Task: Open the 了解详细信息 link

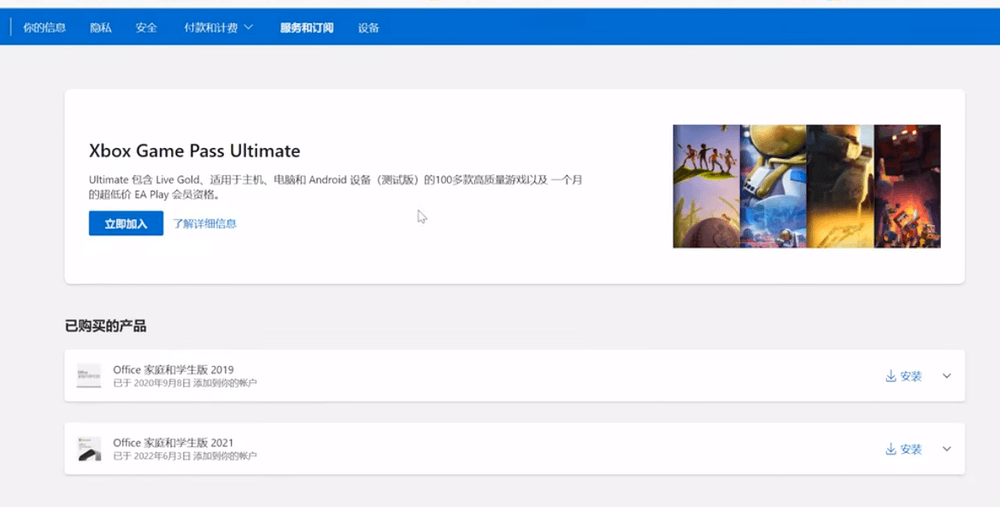Action: click(x=205, y=223)
